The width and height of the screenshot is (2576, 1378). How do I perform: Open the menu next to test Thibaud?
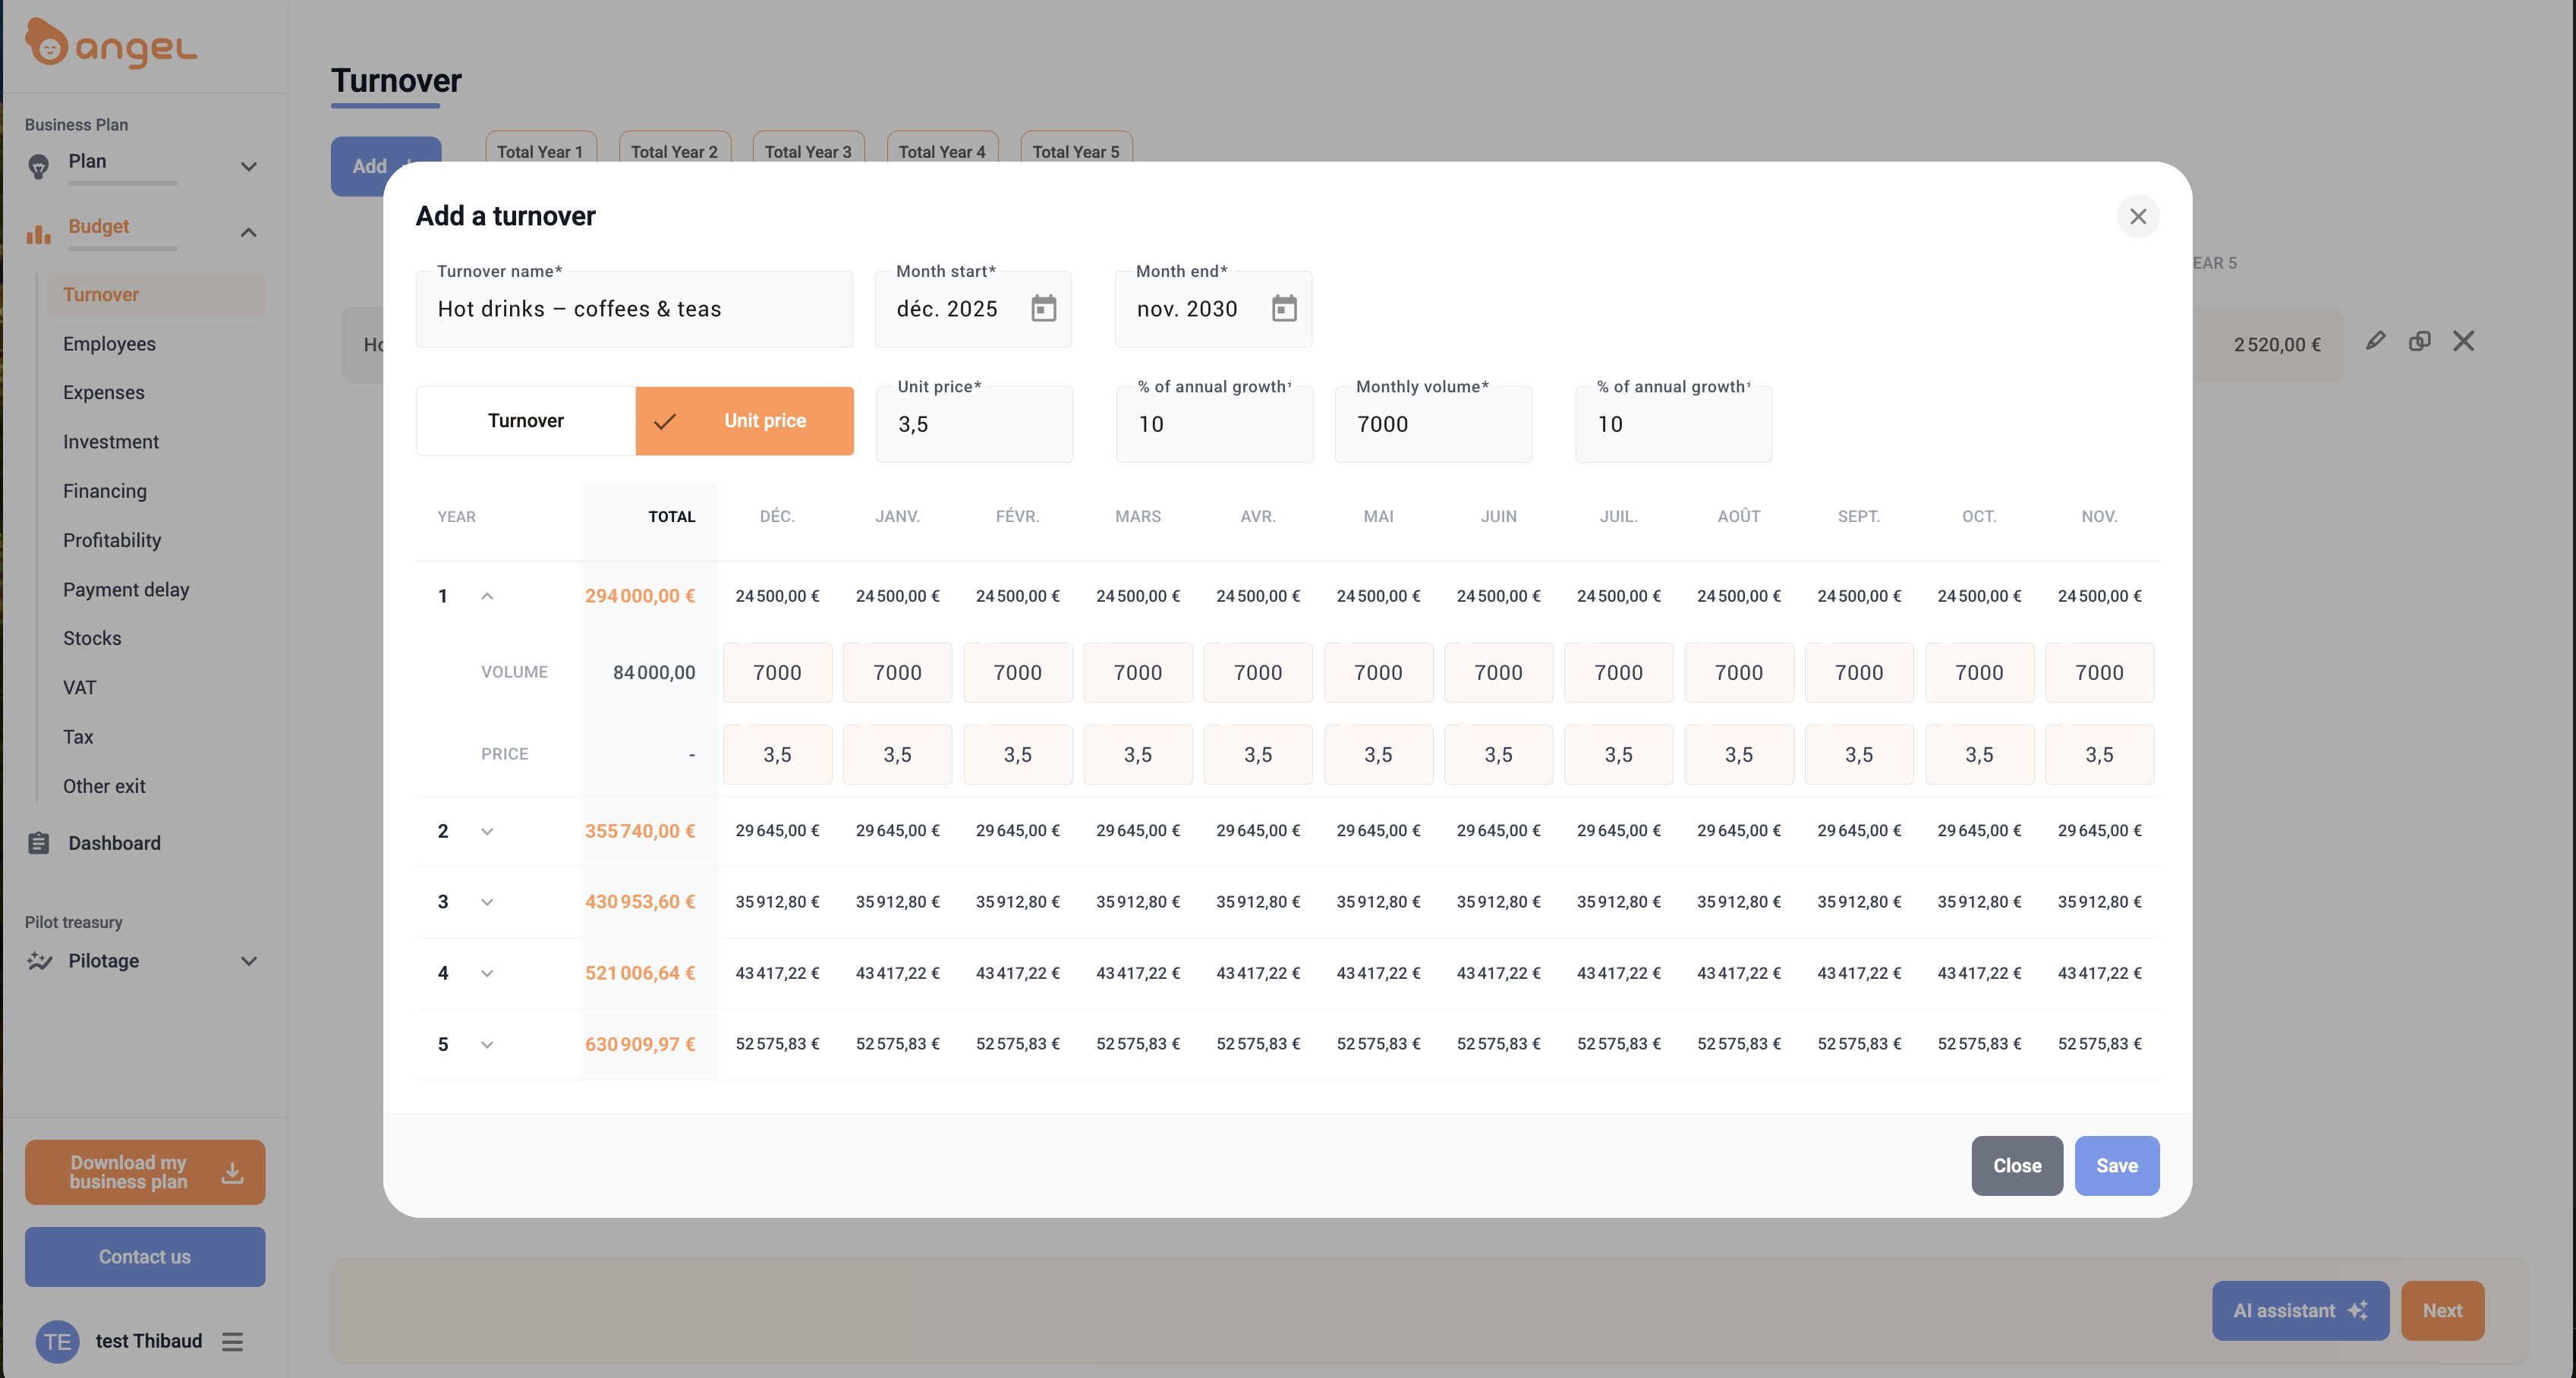(x=233, y=1341)
